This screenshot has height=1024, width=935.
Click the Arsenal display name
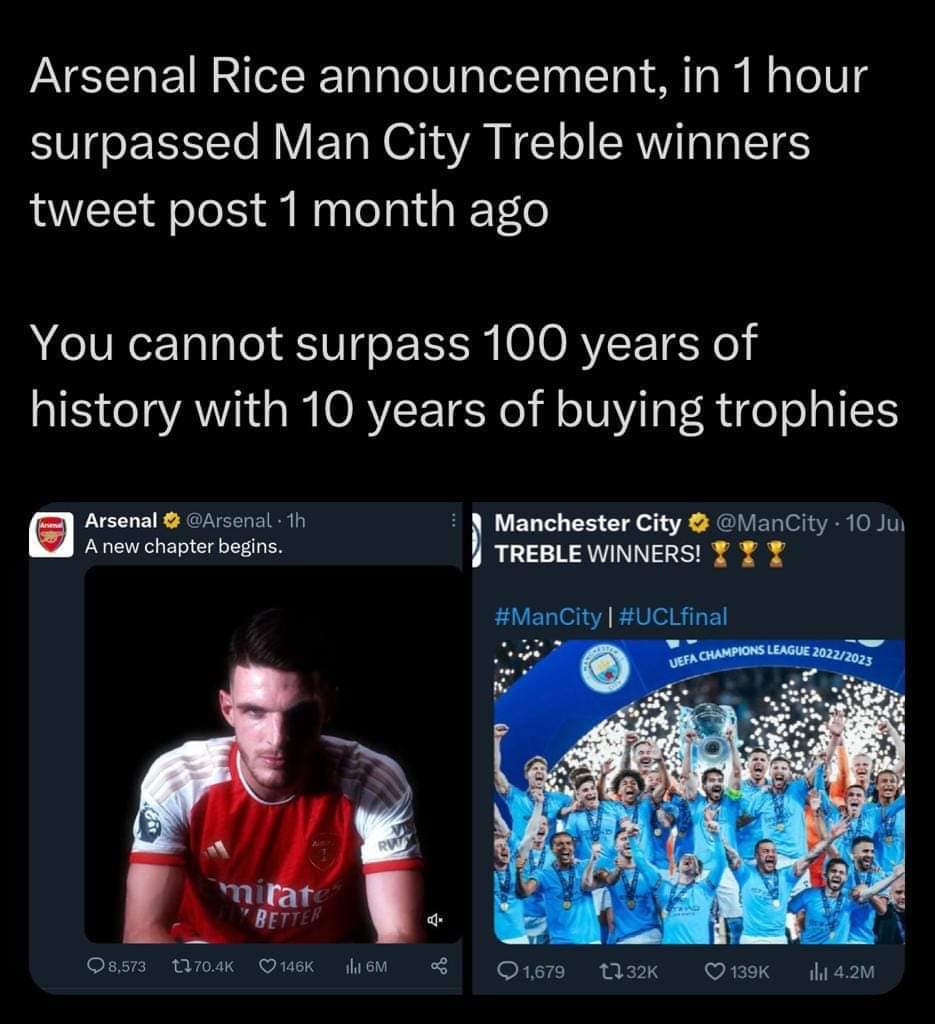121,521
